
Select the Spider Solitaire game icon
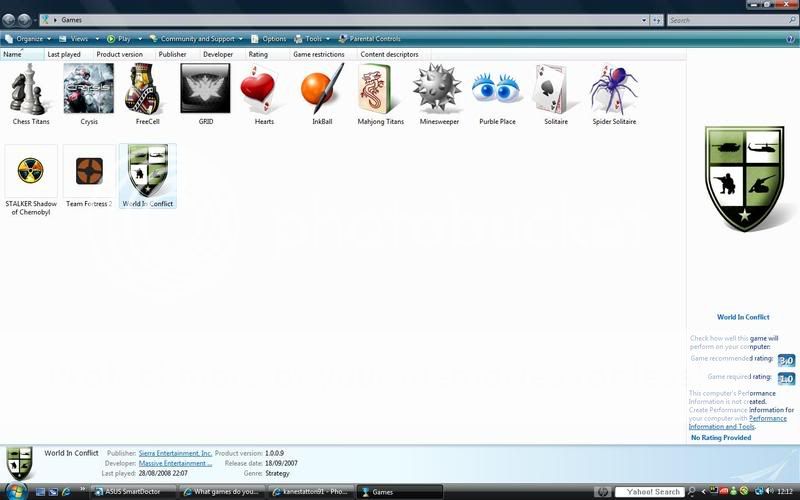(614, 89)
